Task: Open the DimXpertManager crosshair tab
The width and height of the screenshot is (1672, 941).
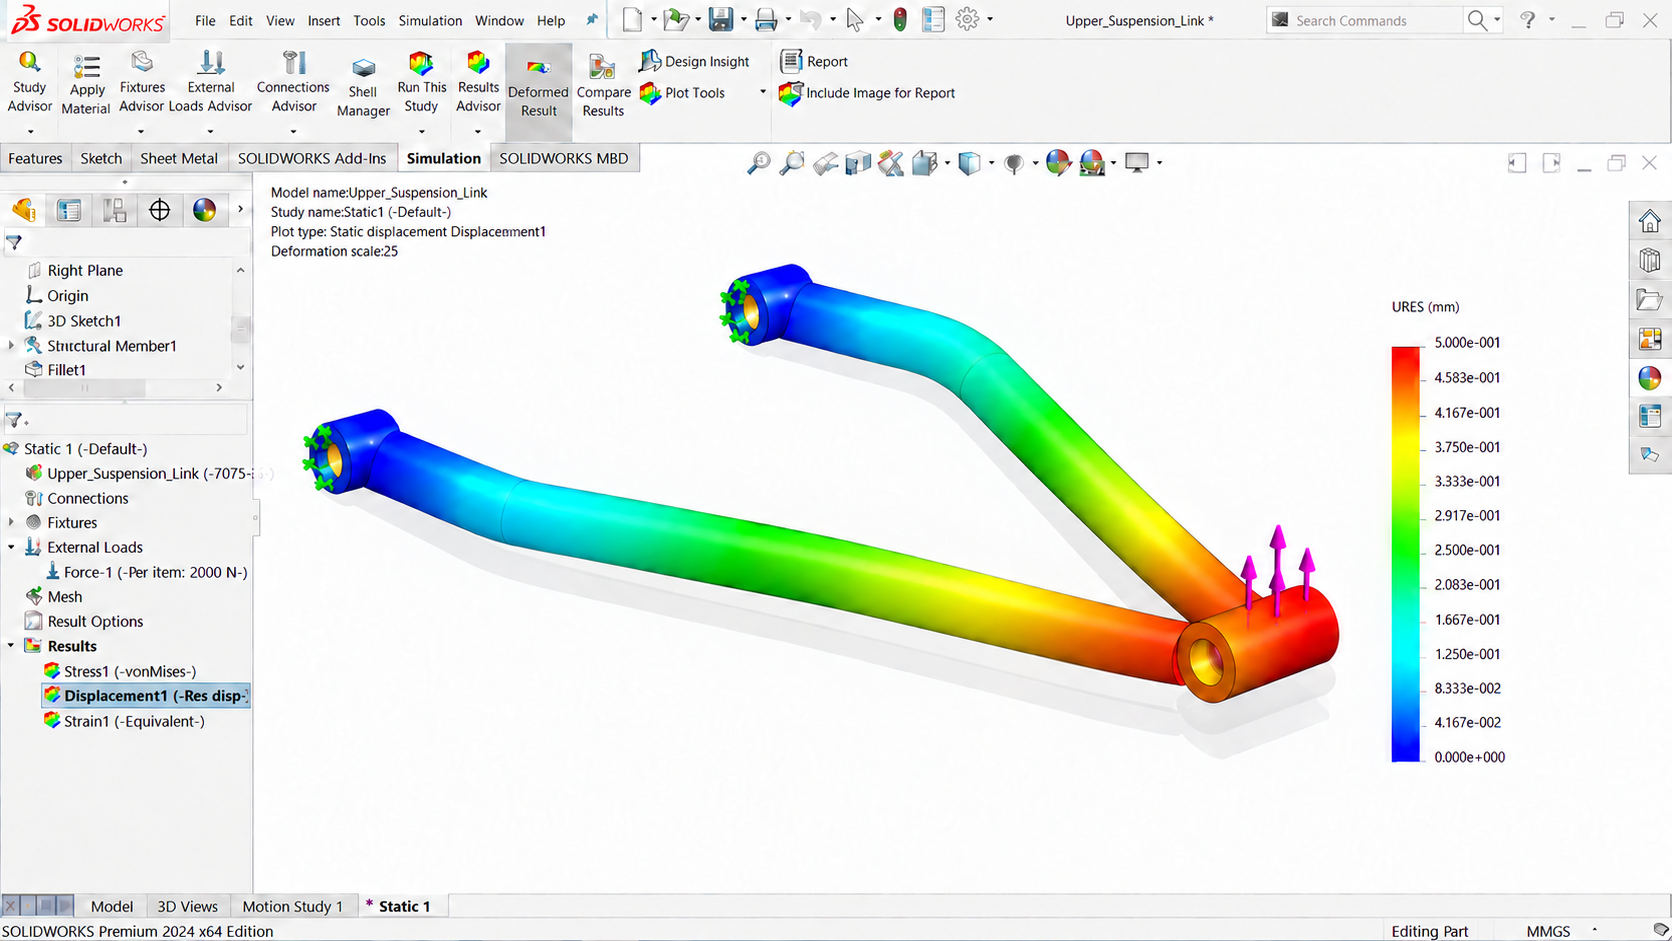Action: click(159, 210)
